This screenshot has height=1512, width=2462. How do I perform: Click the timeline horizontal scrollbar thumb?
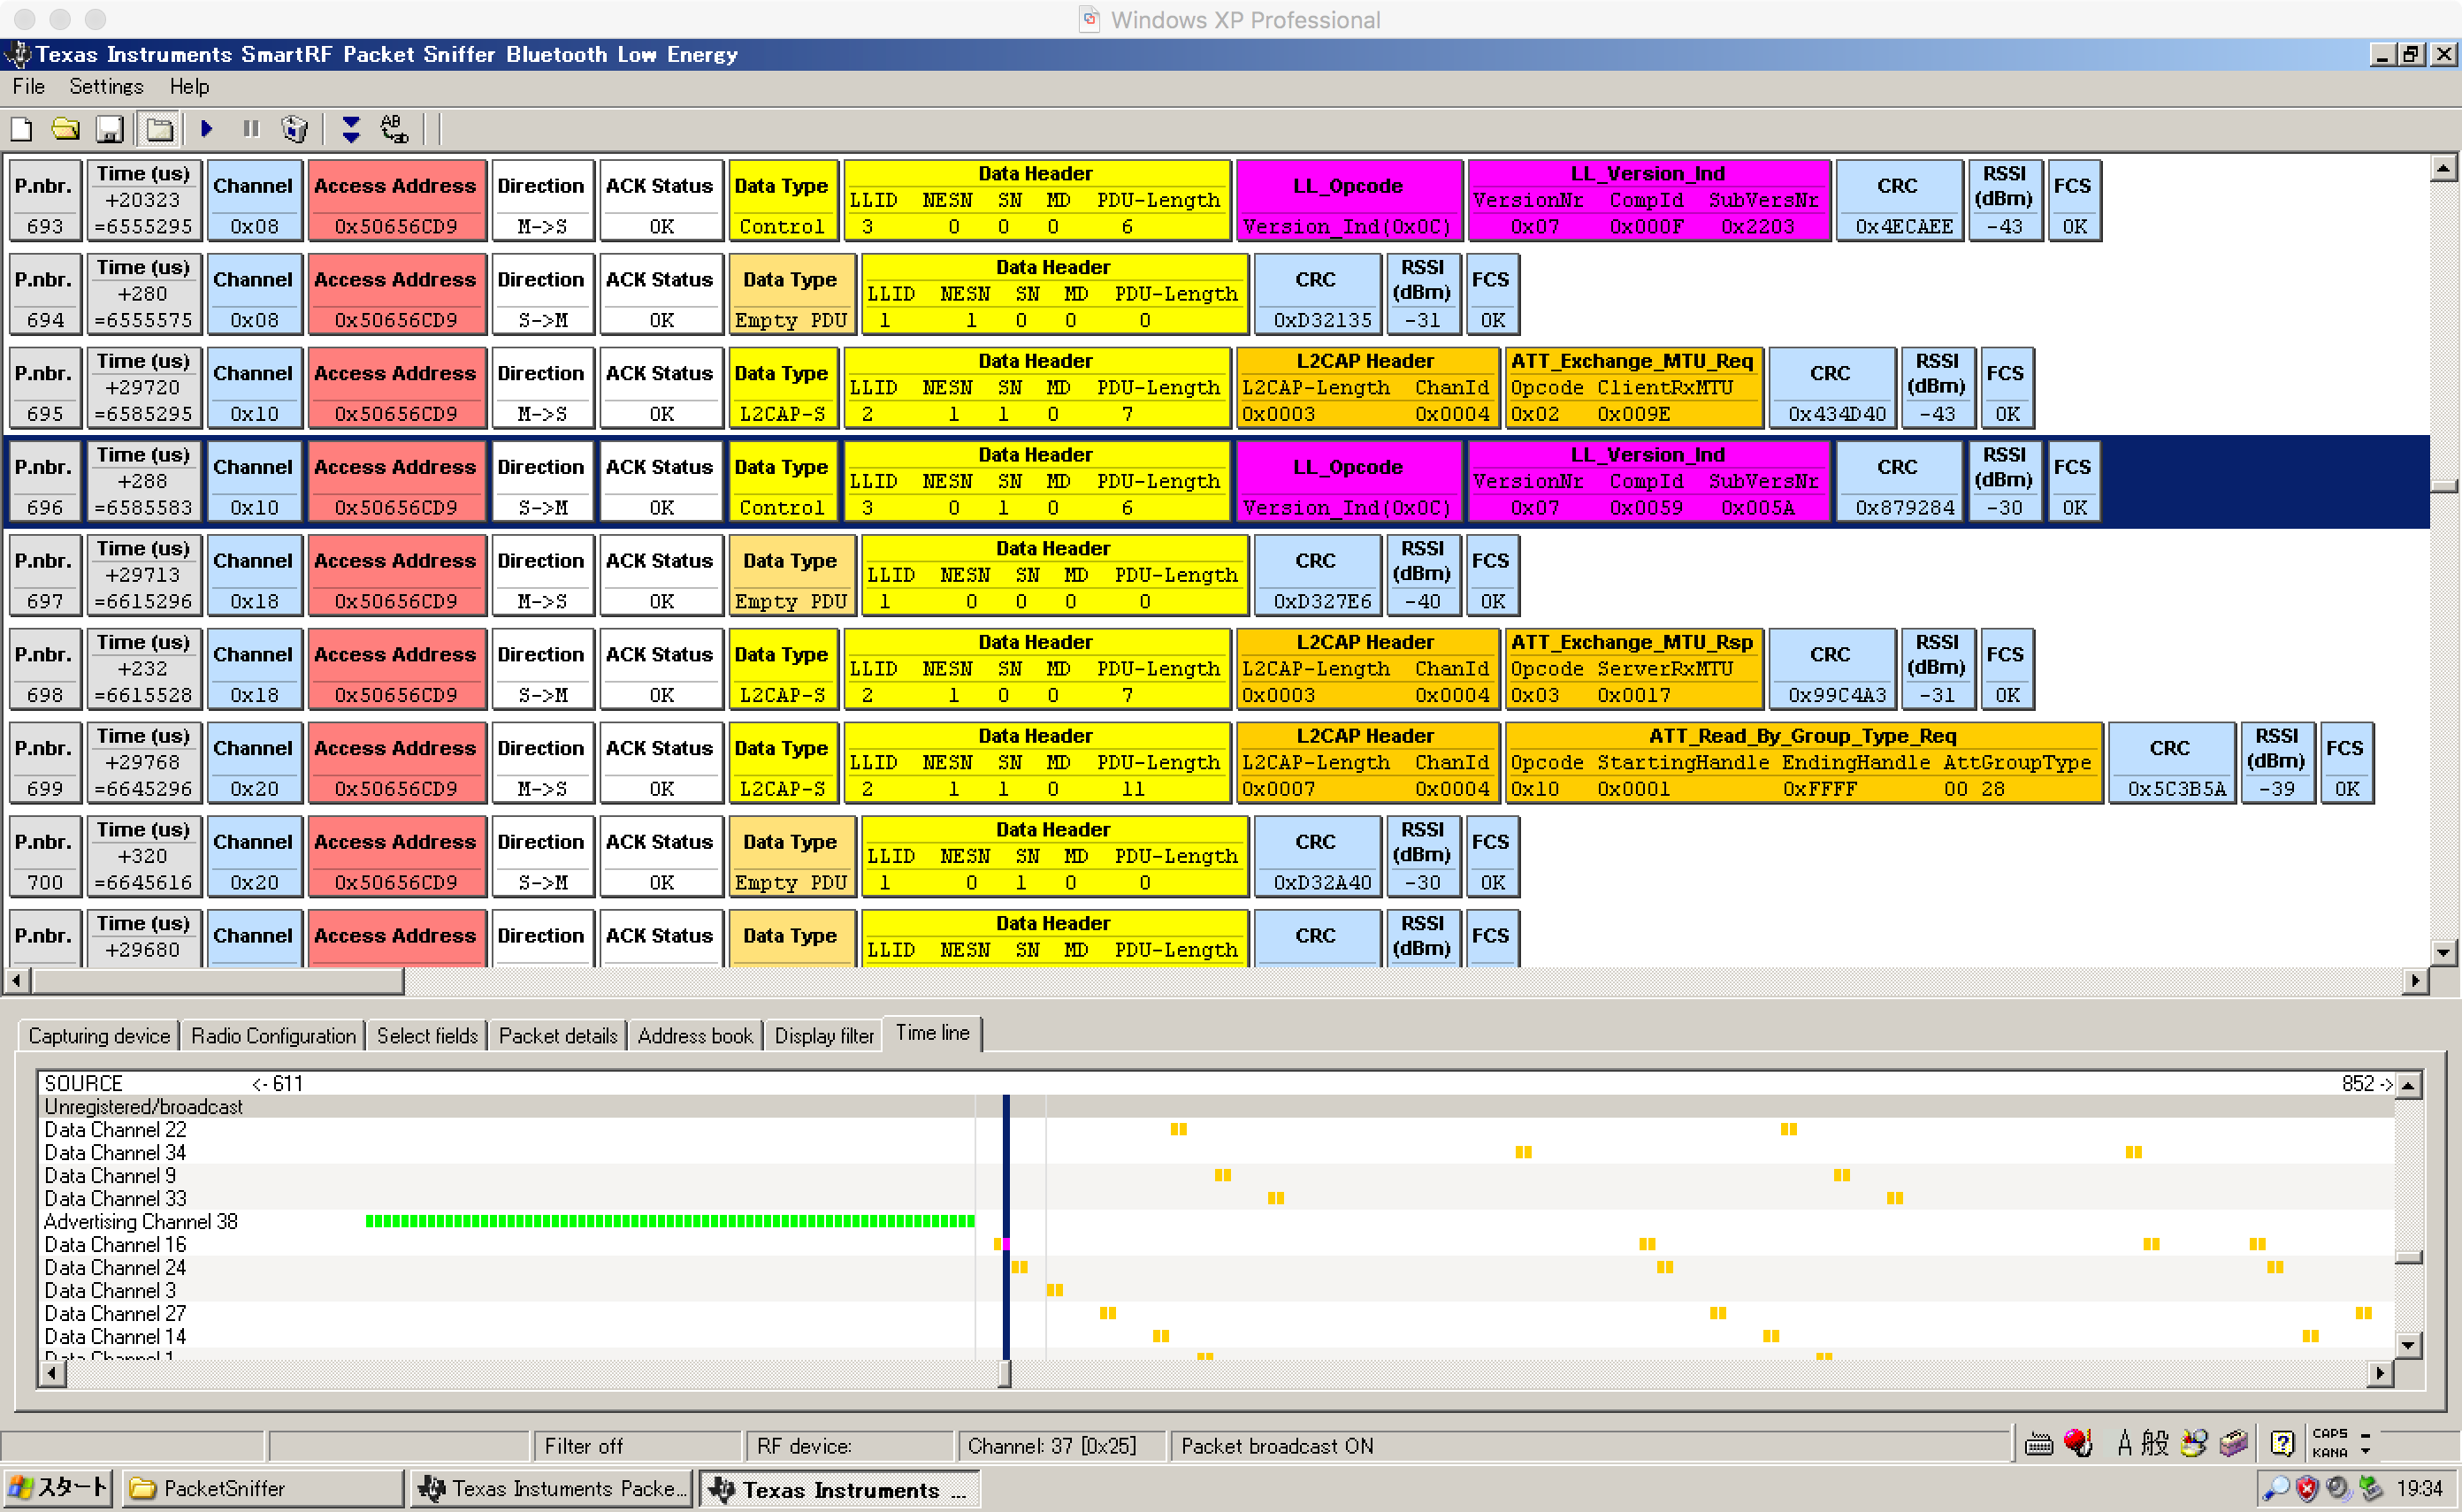pos(1004,1374)
